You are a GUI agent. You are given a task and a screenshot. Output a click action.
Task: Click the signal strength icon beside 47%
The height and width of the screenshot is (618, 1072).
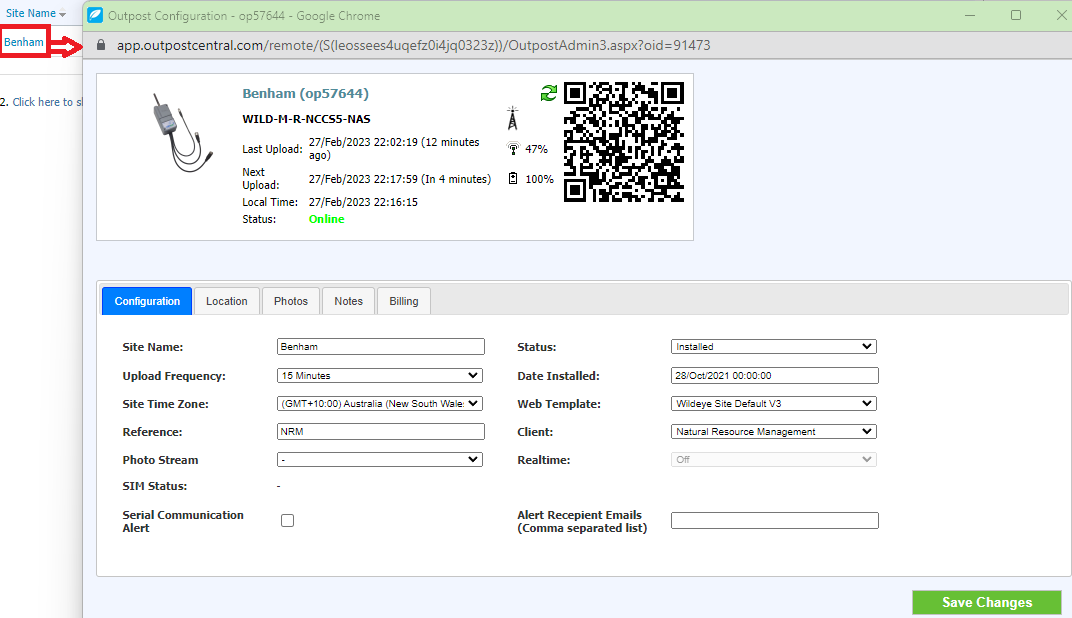513,149
